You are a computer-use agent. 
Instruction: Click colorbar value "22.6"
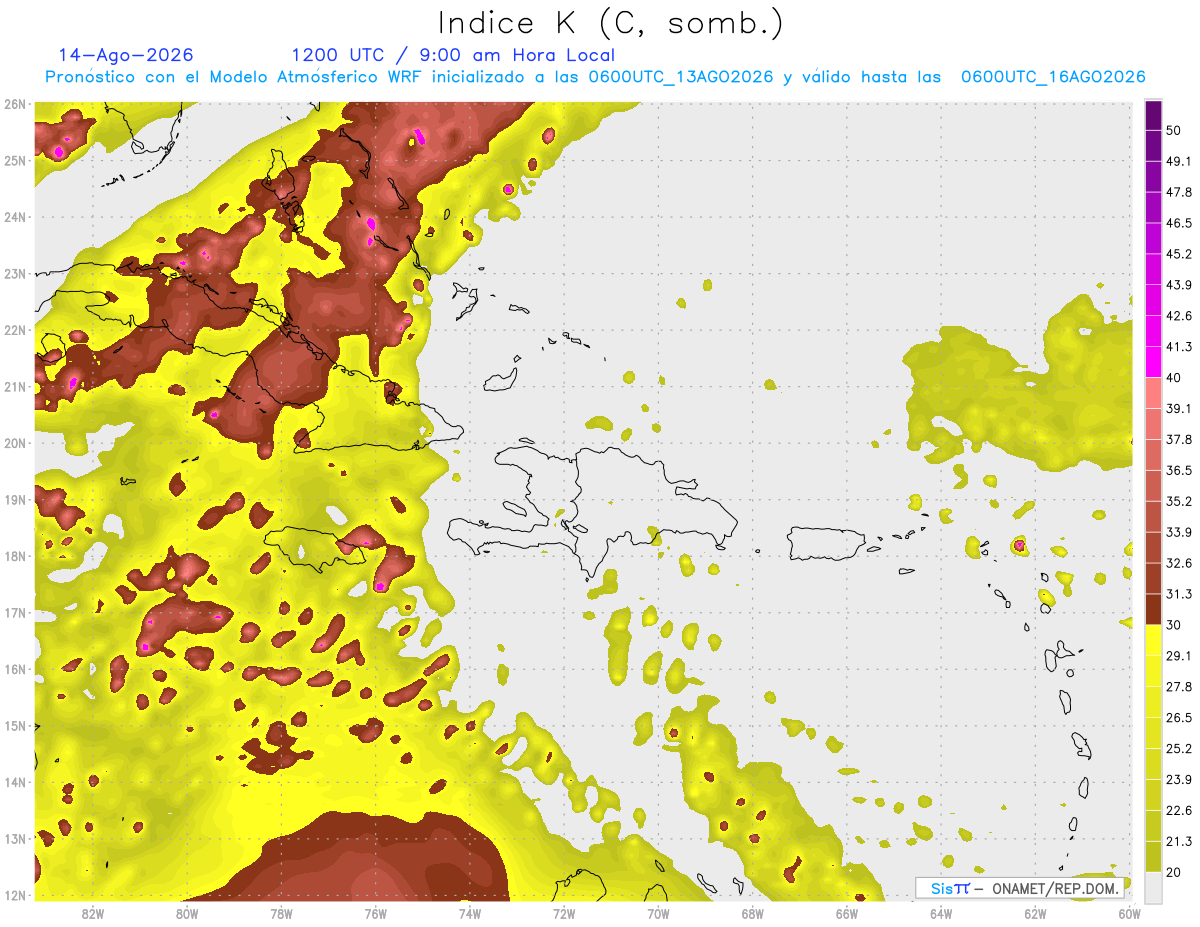pyautogui.click(x=1178, y=811)
